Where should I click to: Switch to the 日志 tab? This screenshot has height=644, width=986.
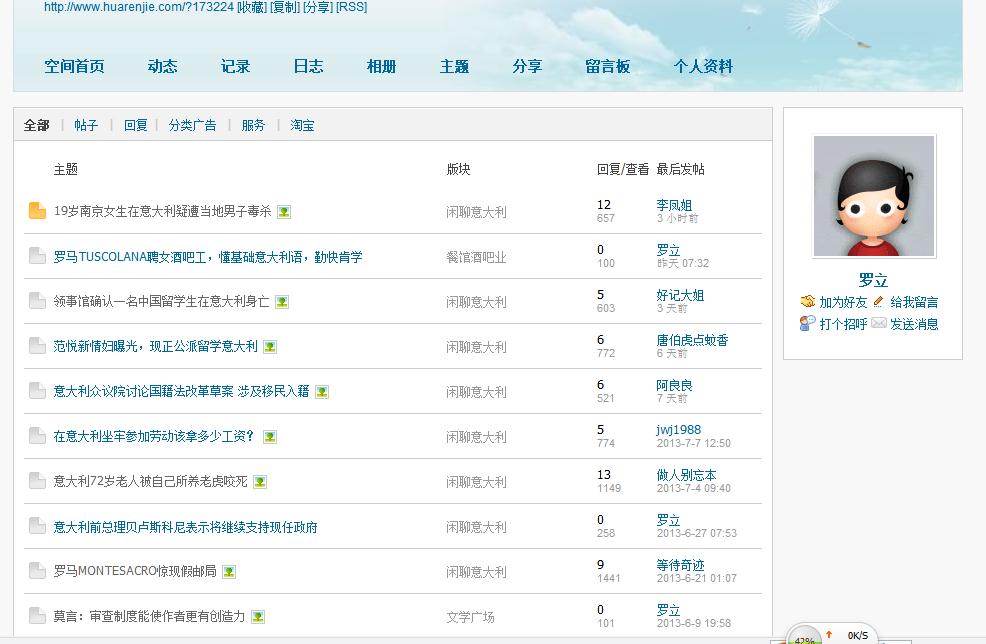point(307,67)
